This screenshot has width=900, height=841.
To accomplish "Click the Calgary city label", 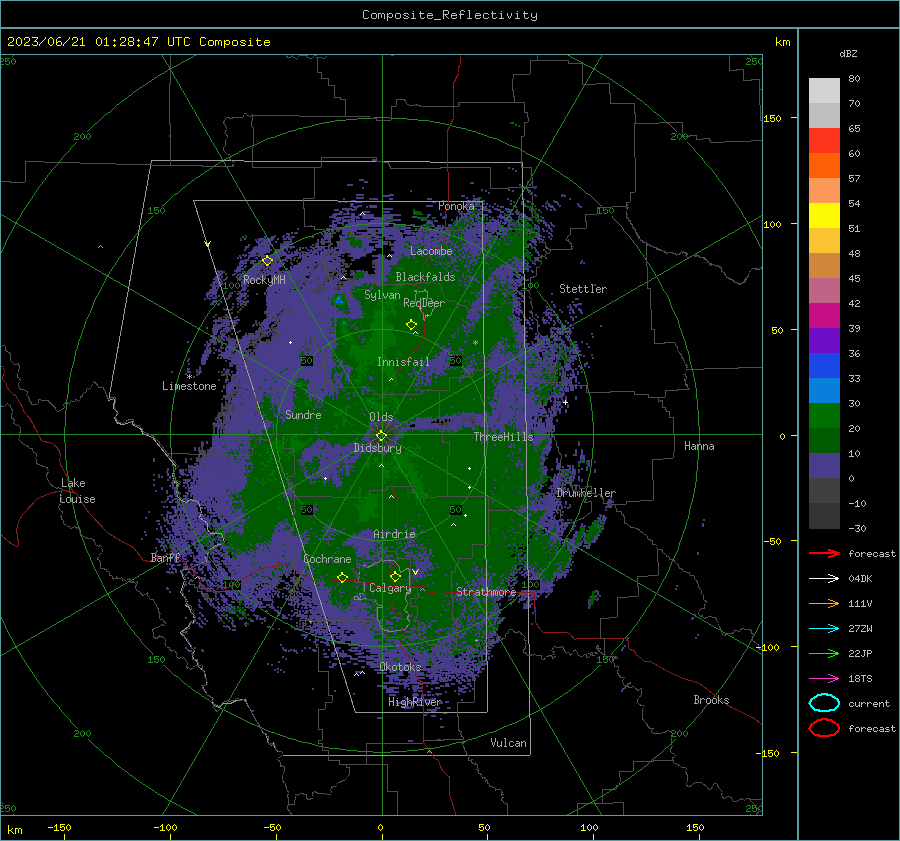I will (x=390, y=588).
